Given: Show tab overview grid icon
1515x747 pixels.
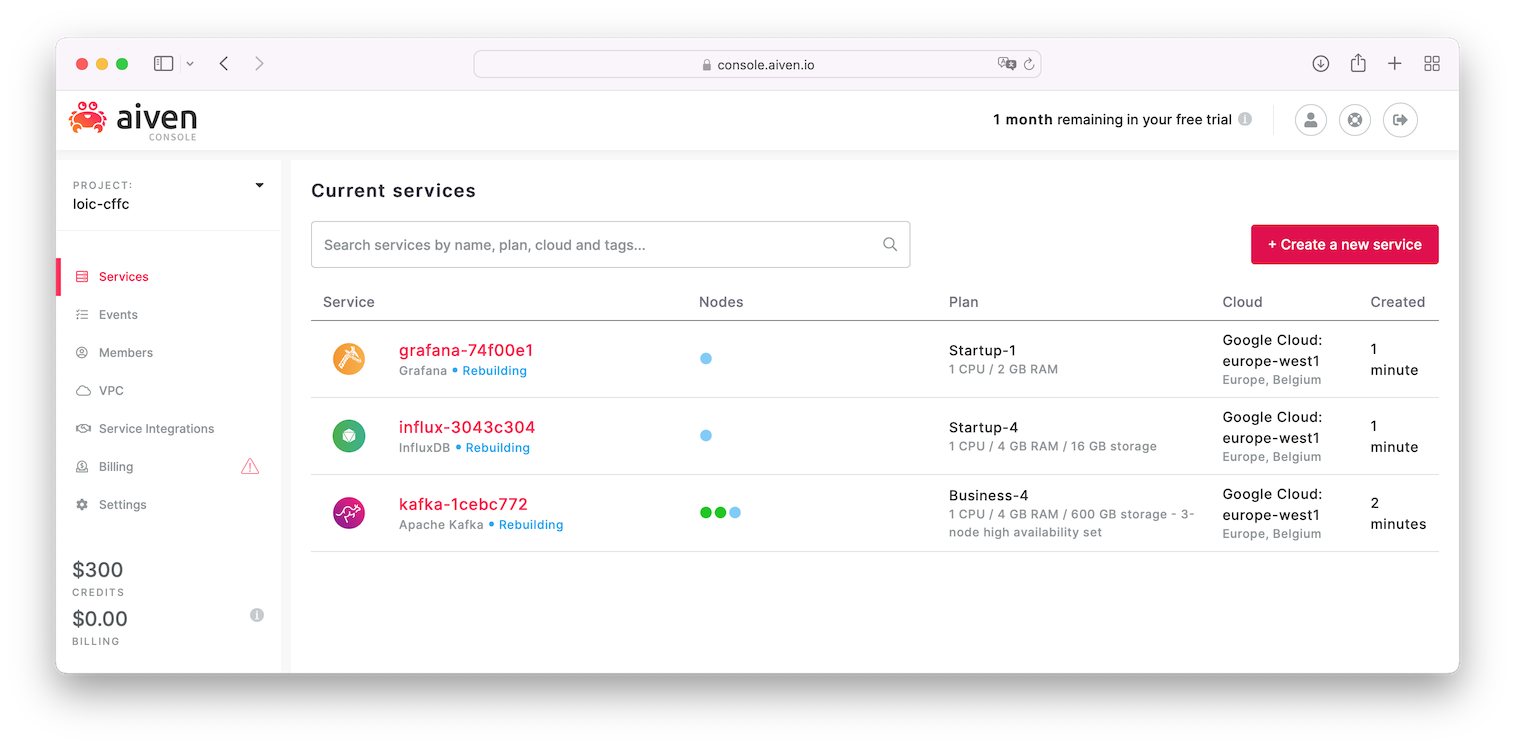Looking at the screenshot, I should click(1432, 63).
